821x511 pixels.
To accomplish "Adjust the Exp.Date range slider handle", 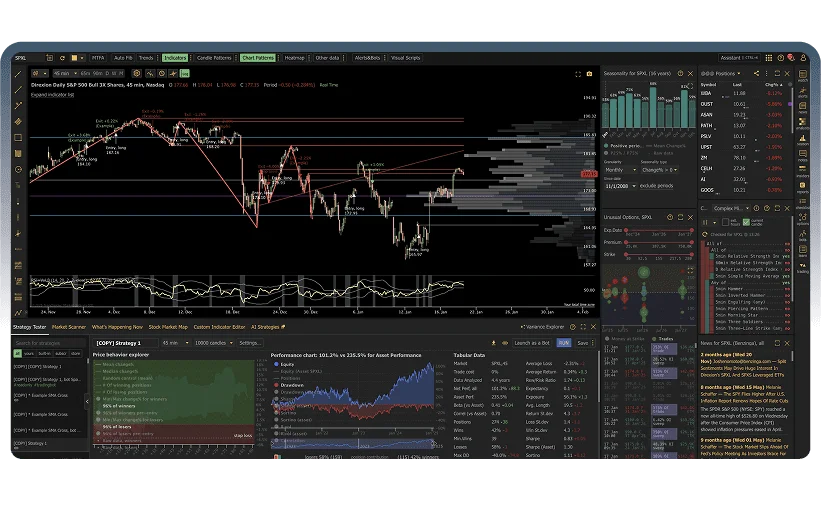I will (626, 230).
